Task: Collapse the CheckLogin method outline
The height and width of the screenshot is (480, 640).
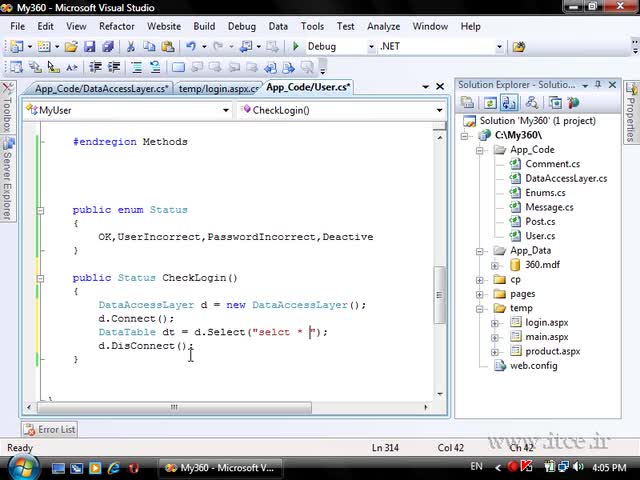Action: click(x=40, y=278)
